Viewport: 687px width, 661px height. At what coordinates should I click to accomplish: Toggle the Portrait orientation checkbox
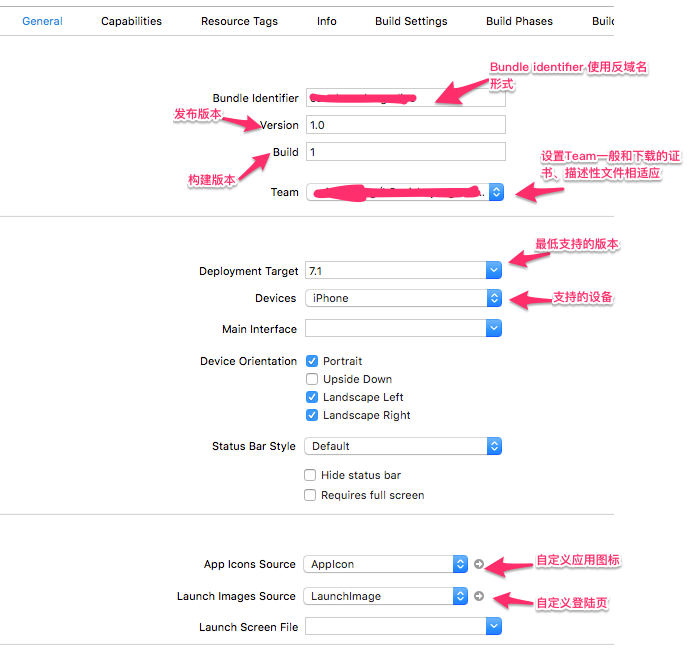312,361
